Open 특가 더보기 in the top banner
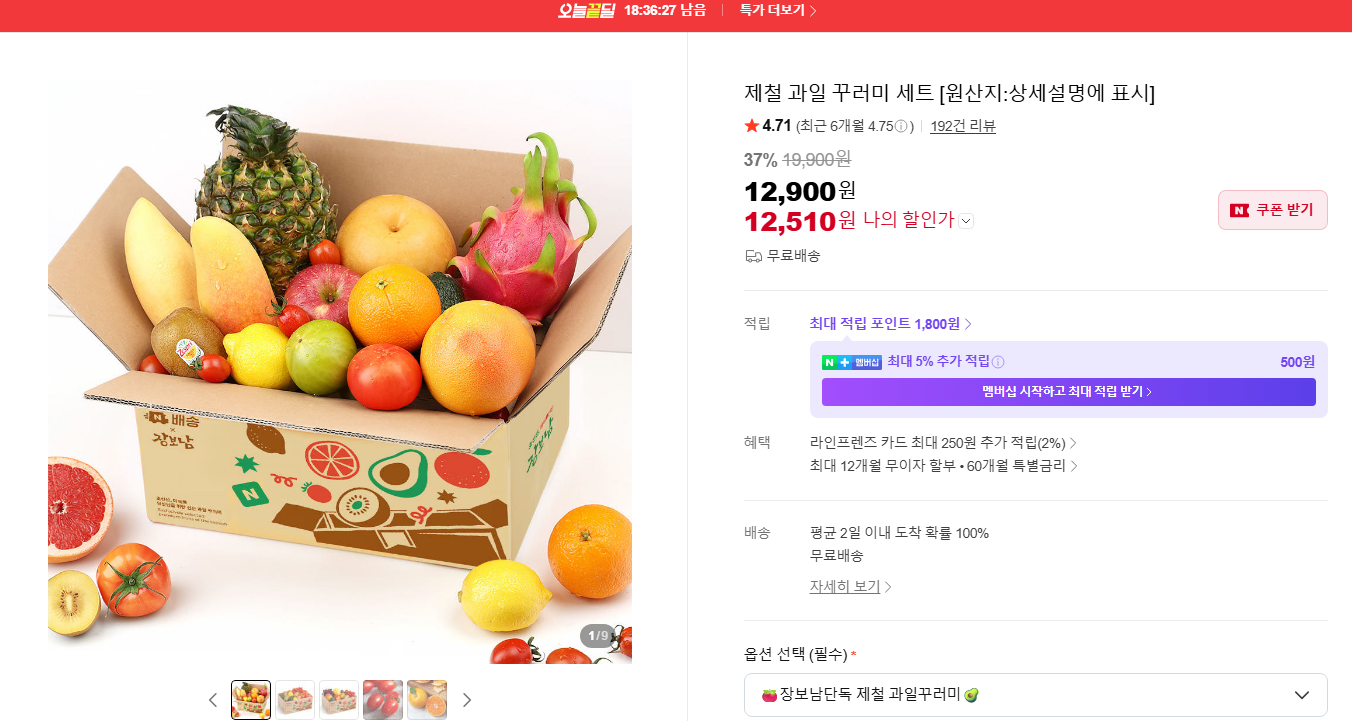Screen dimensions: 1352x721 pyautogui.click(x=778, y=11)
